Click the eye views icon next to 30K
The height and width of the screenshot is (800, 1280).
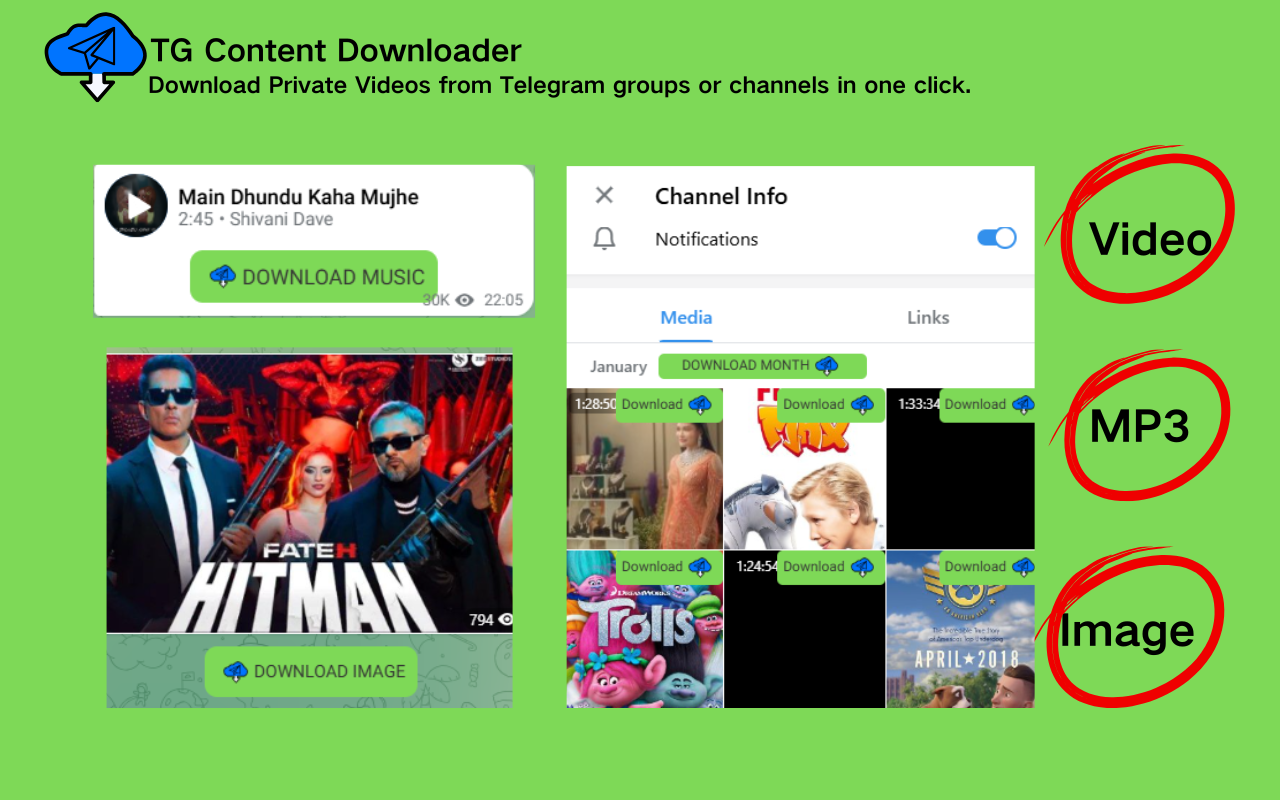tap(463, 299)
